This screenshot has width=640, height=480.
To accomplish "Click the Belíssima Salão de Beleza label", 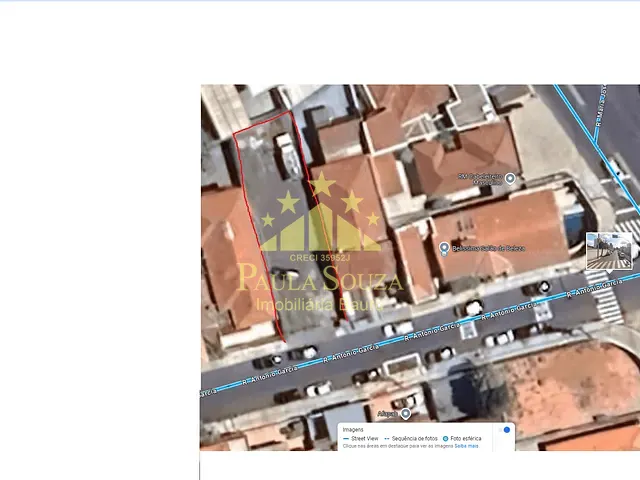I will point(489,248).
